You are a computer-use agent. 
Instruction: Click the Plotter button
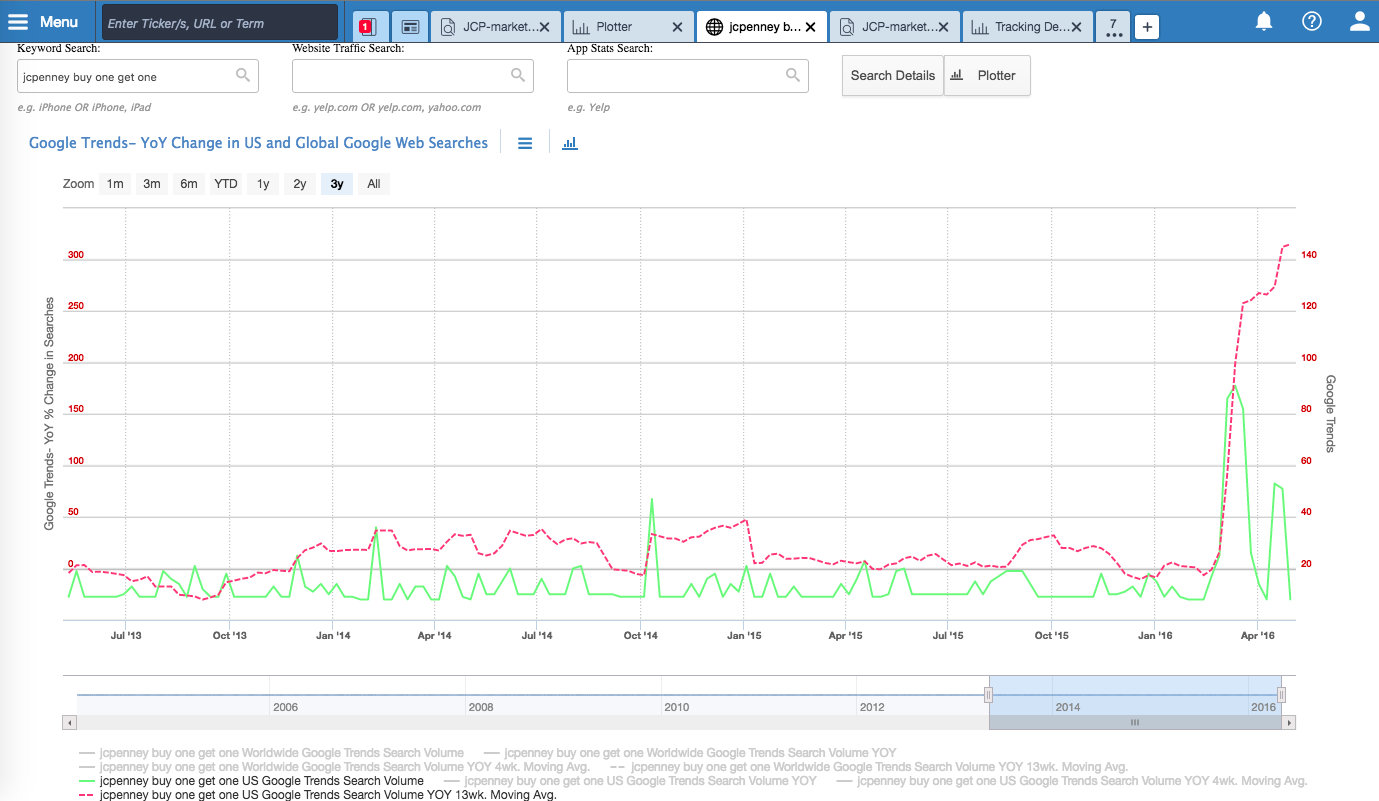point(987,76)
